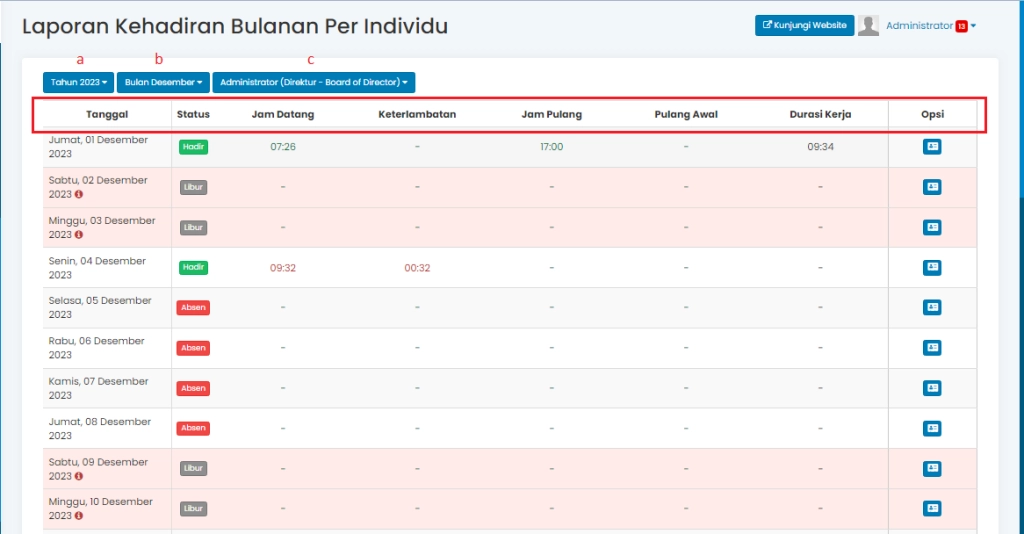Viewport: 1024px width, 534px height.
Task: Open the Administrator (Direktur - Board of Director) selector
Action: [313, 82]
